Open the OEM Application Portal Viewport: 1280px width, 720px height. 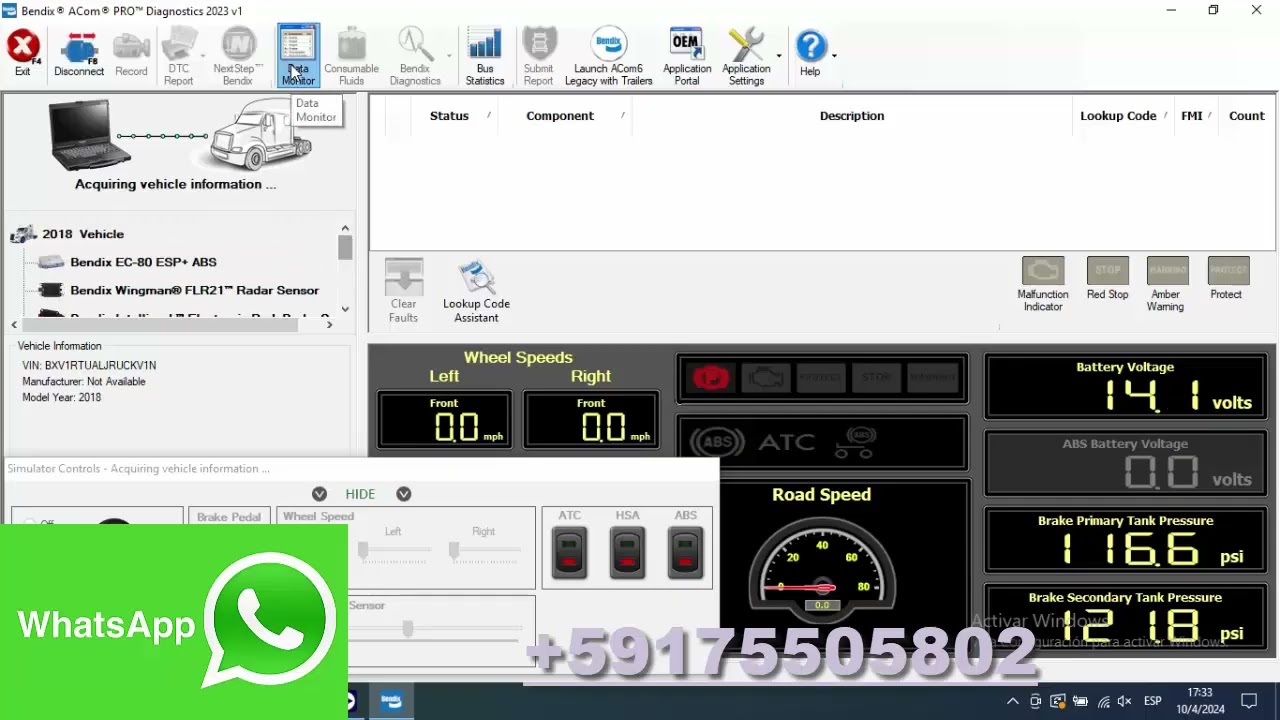[687, 57]
